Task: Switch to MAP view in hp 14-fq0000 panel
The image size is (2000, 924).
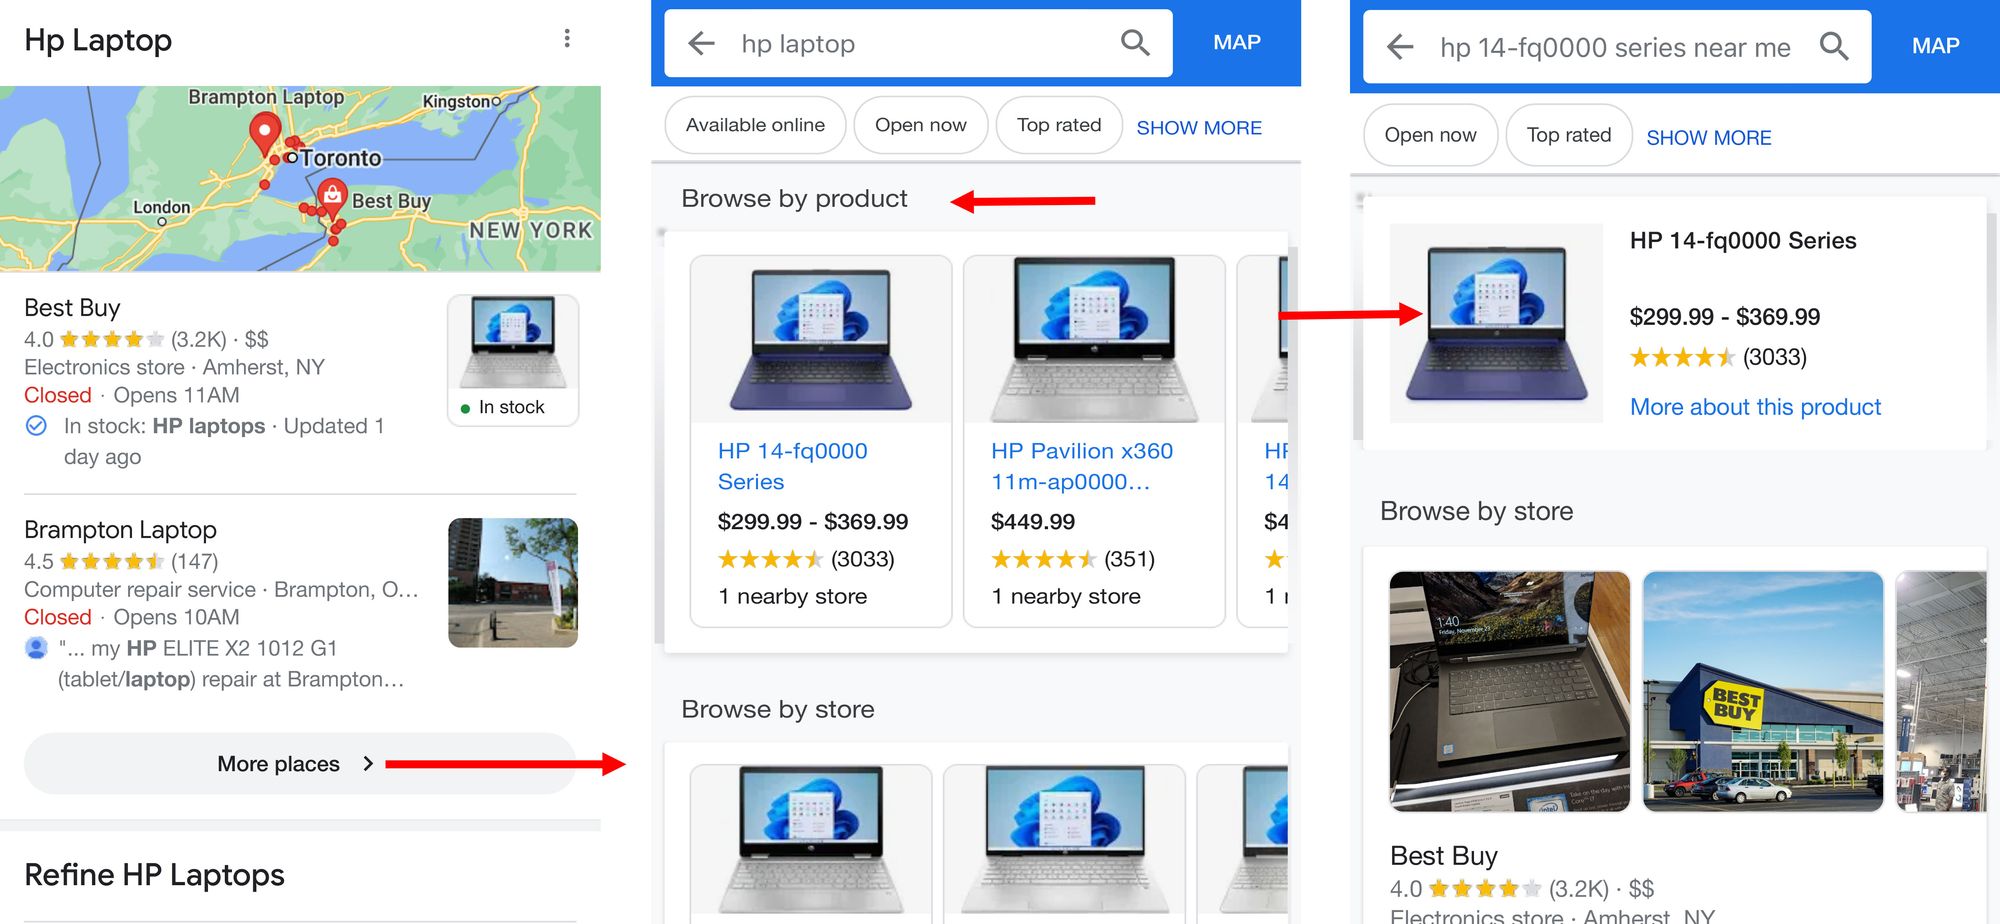Action: [1936, 46]
